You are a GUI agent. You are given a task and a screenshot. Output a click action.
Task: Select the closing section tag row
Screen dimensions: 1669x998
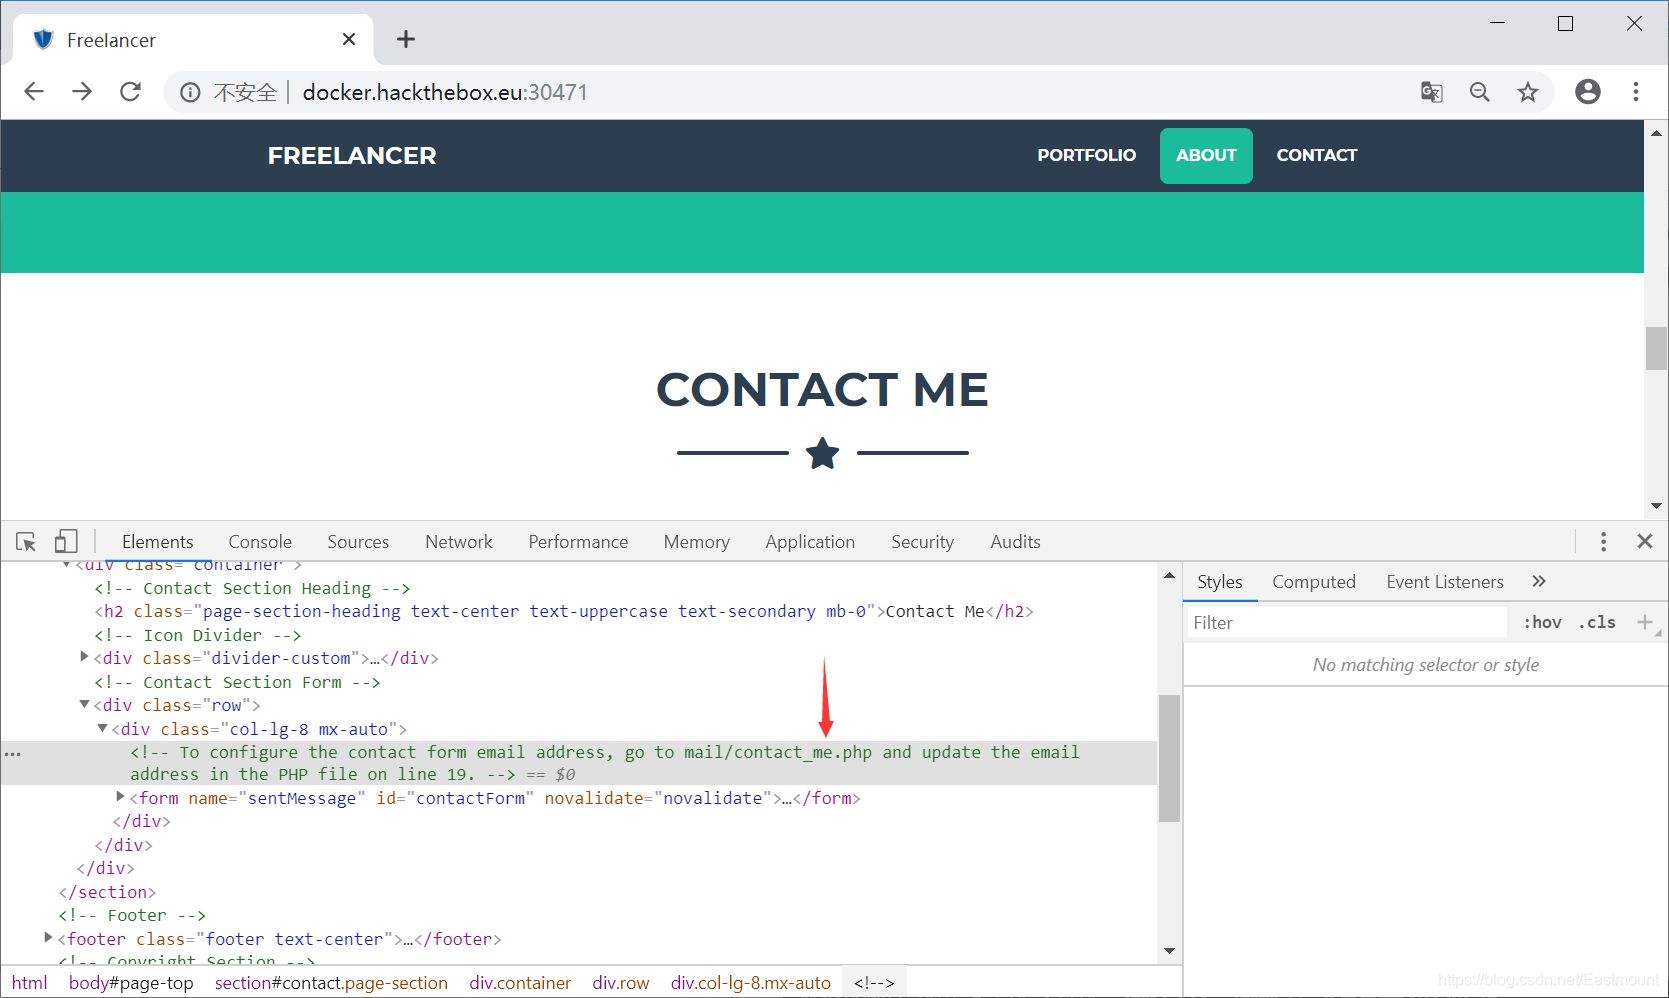point(107,892)
